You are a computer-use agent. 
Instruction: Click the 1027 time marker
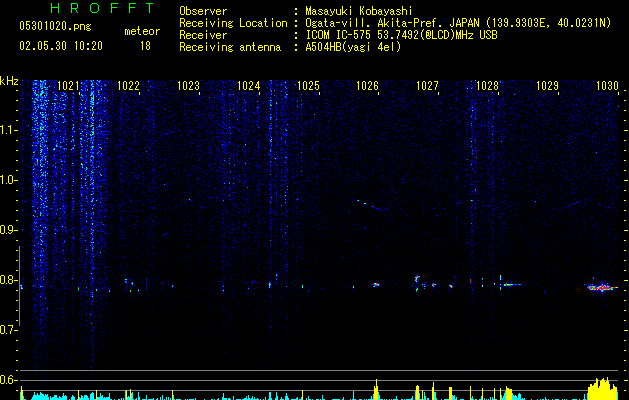click(x=427, y=86)
